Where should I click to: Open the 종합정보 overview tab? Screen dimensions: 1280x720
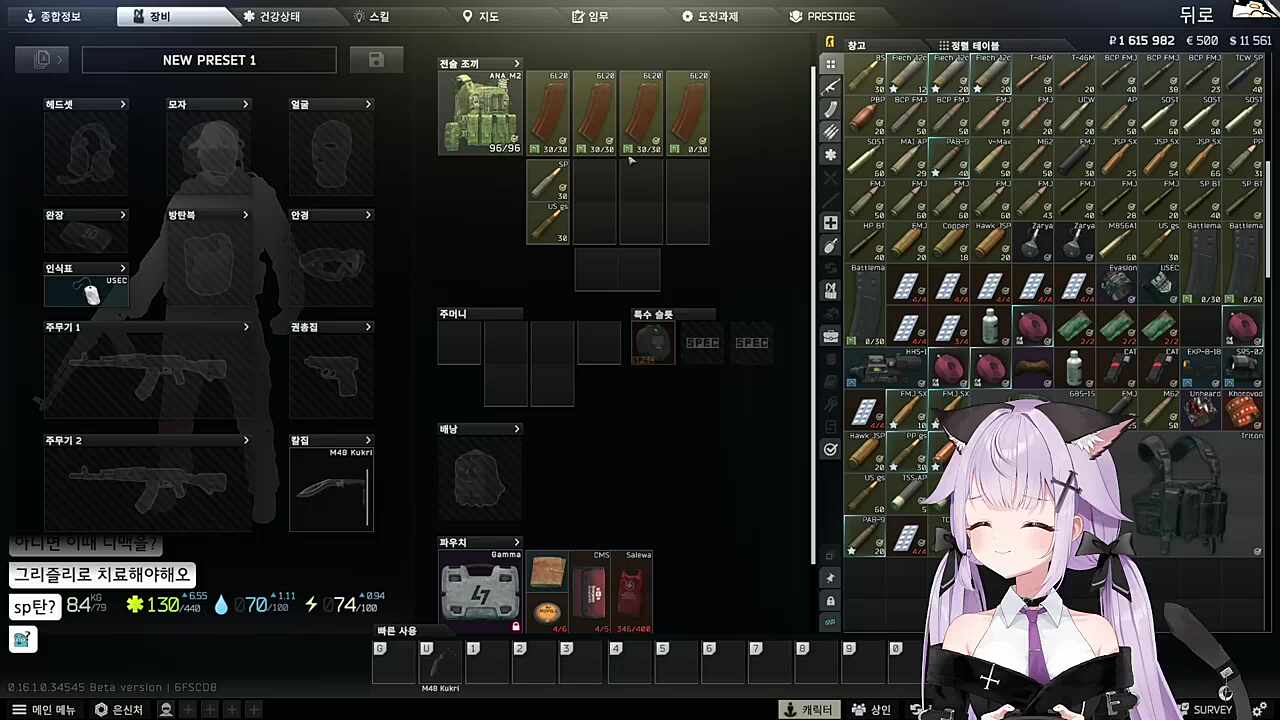(53, 16)
